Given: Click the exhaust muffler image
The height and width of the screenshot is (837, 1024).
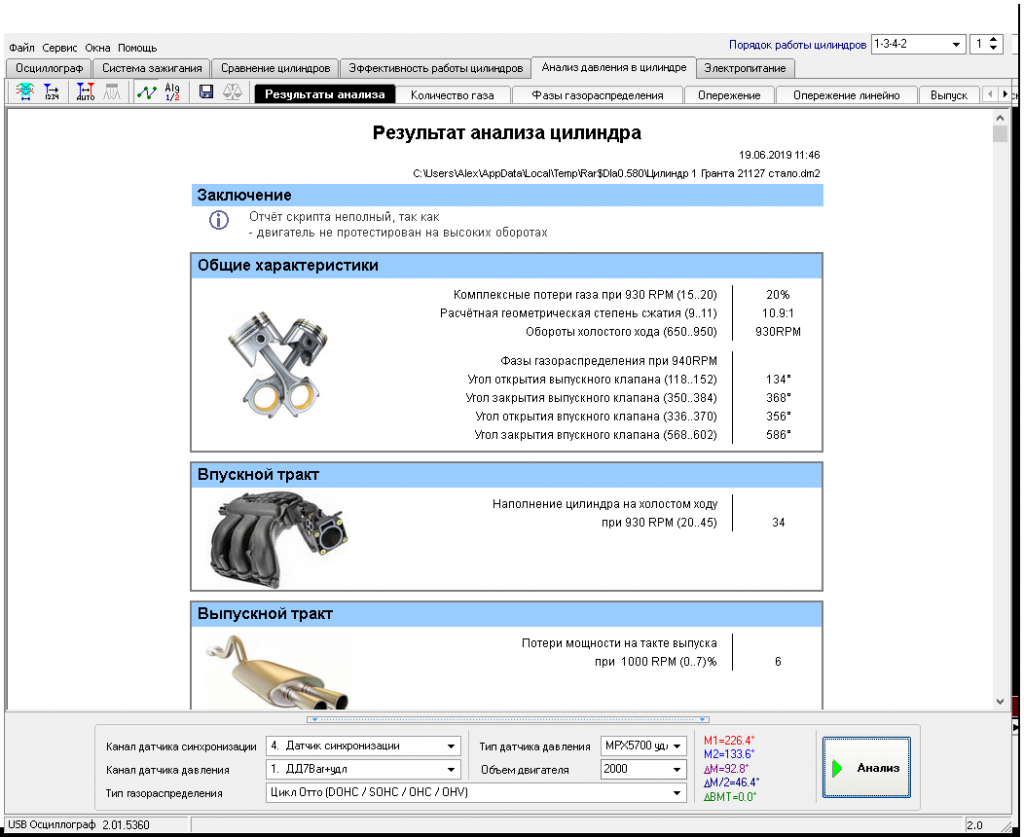Looking at the screenshot, I should (x=278, y=671).
